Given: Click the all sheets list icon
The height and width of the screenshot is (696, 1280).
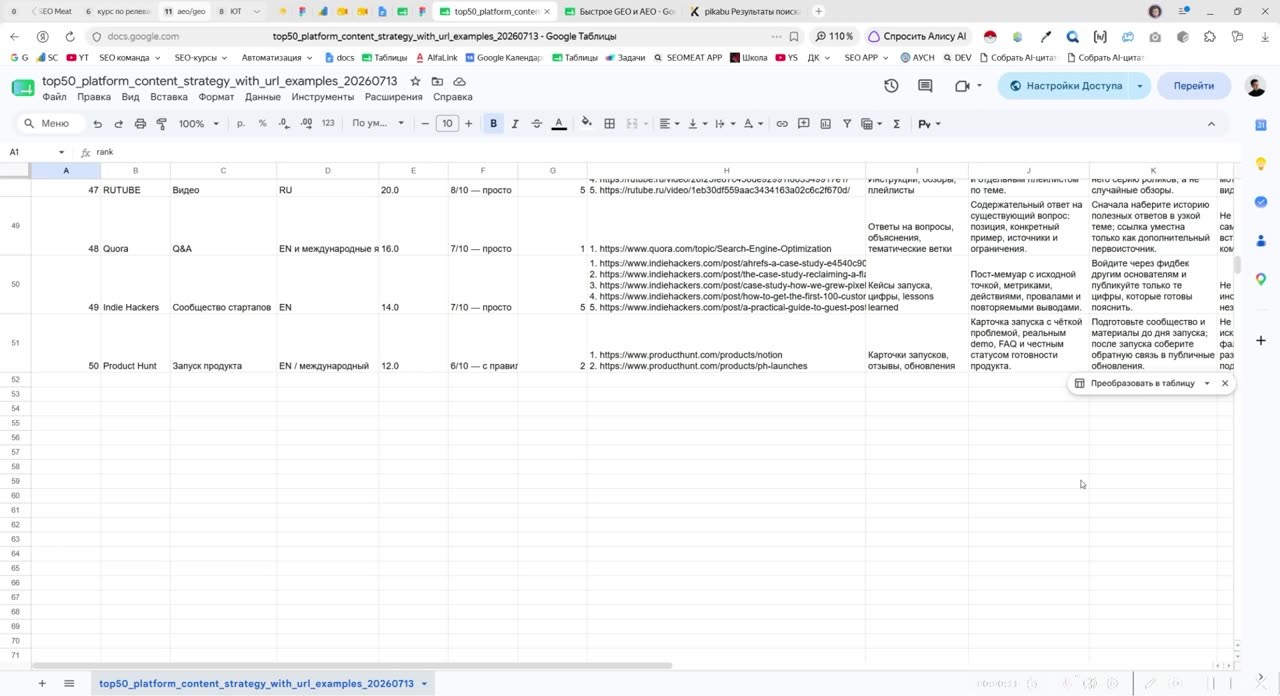Looking at the screenshot, I should 69,684.
